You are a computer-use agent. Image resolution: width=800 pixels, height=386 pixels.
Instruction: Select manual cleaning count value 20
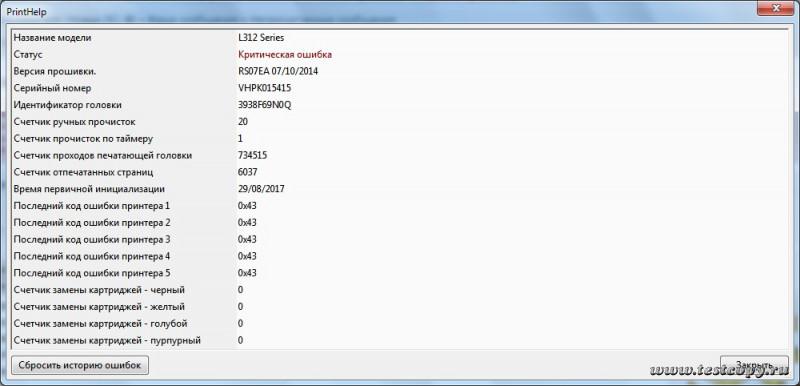pyautogui.click(x=243, y=122)
